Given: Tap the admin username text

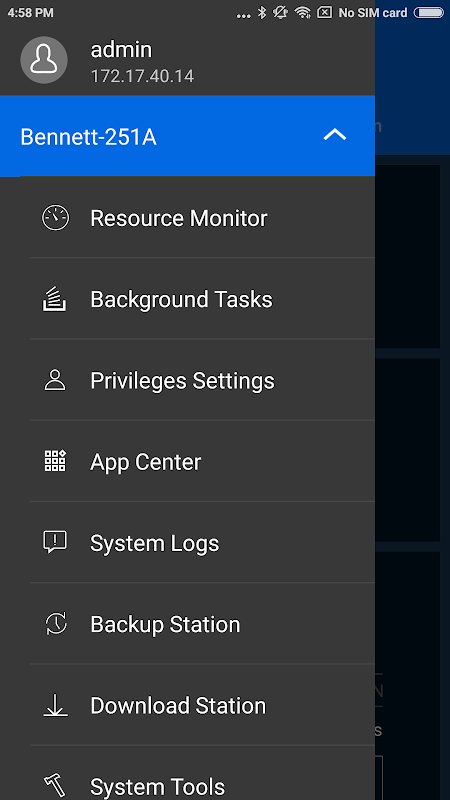Looking at the screenshot, I should click(x=121, y=50).
